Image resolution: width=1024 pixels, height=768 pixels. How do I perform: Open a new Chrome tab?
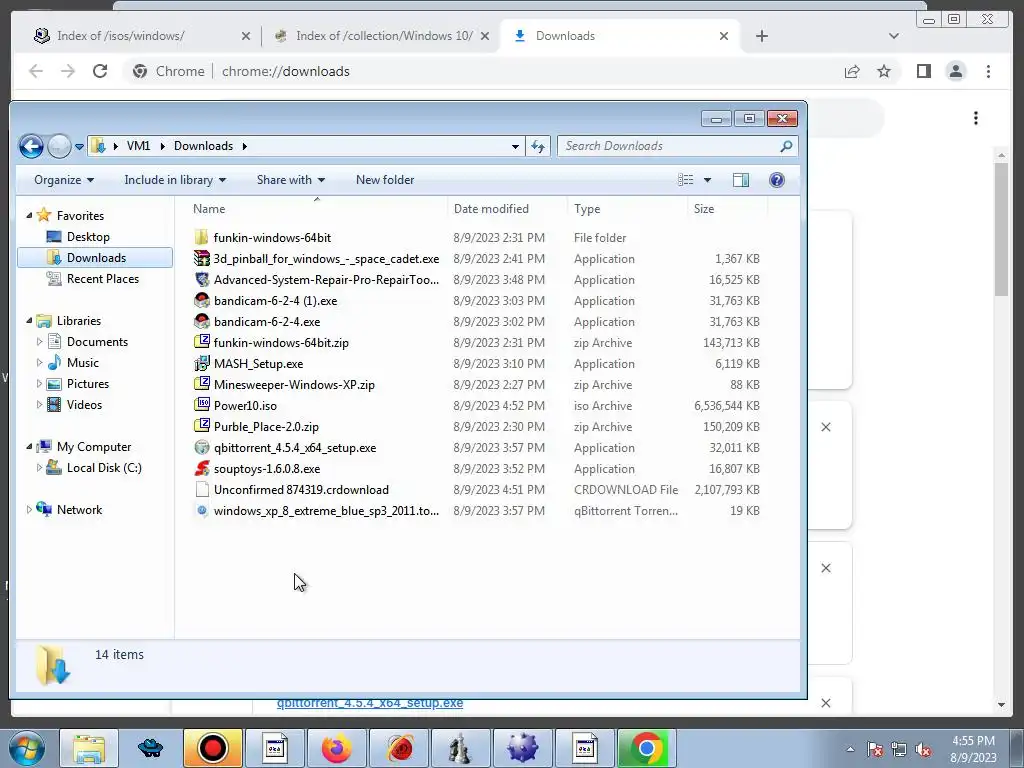[x=761, y=36]
